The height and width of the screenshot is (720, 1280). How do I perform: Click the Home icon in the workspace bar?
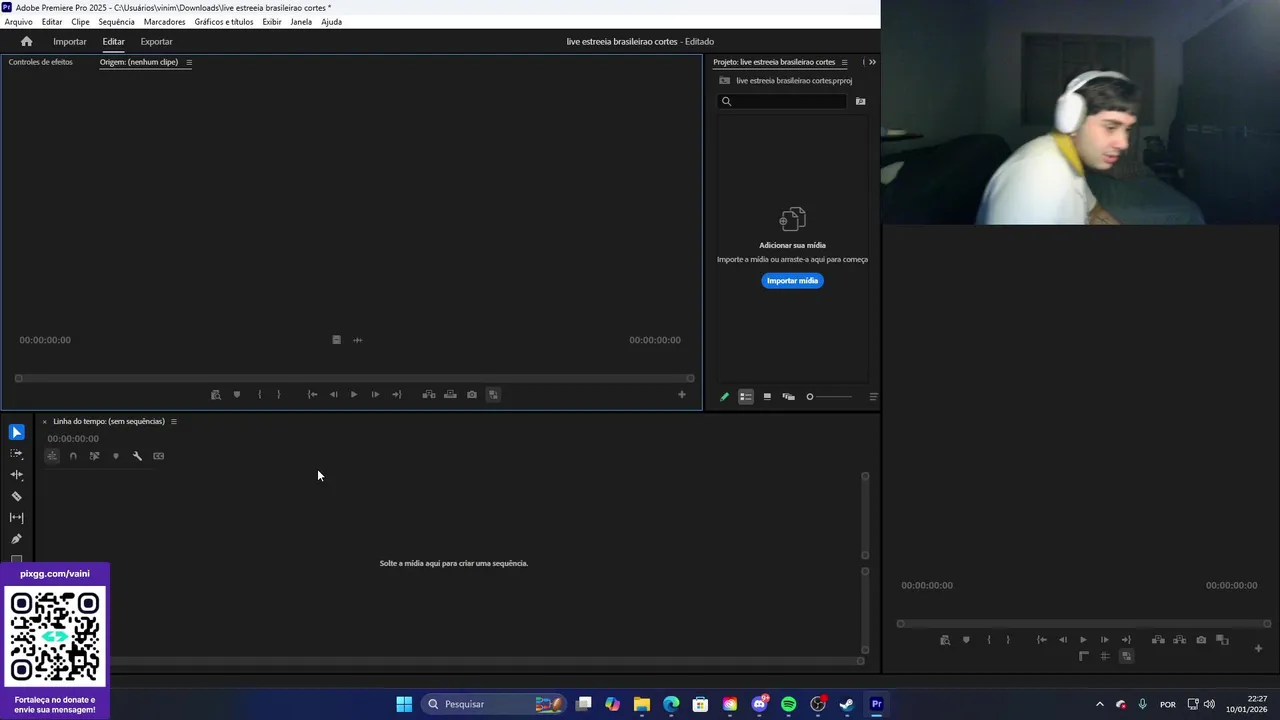click(27, 41)
